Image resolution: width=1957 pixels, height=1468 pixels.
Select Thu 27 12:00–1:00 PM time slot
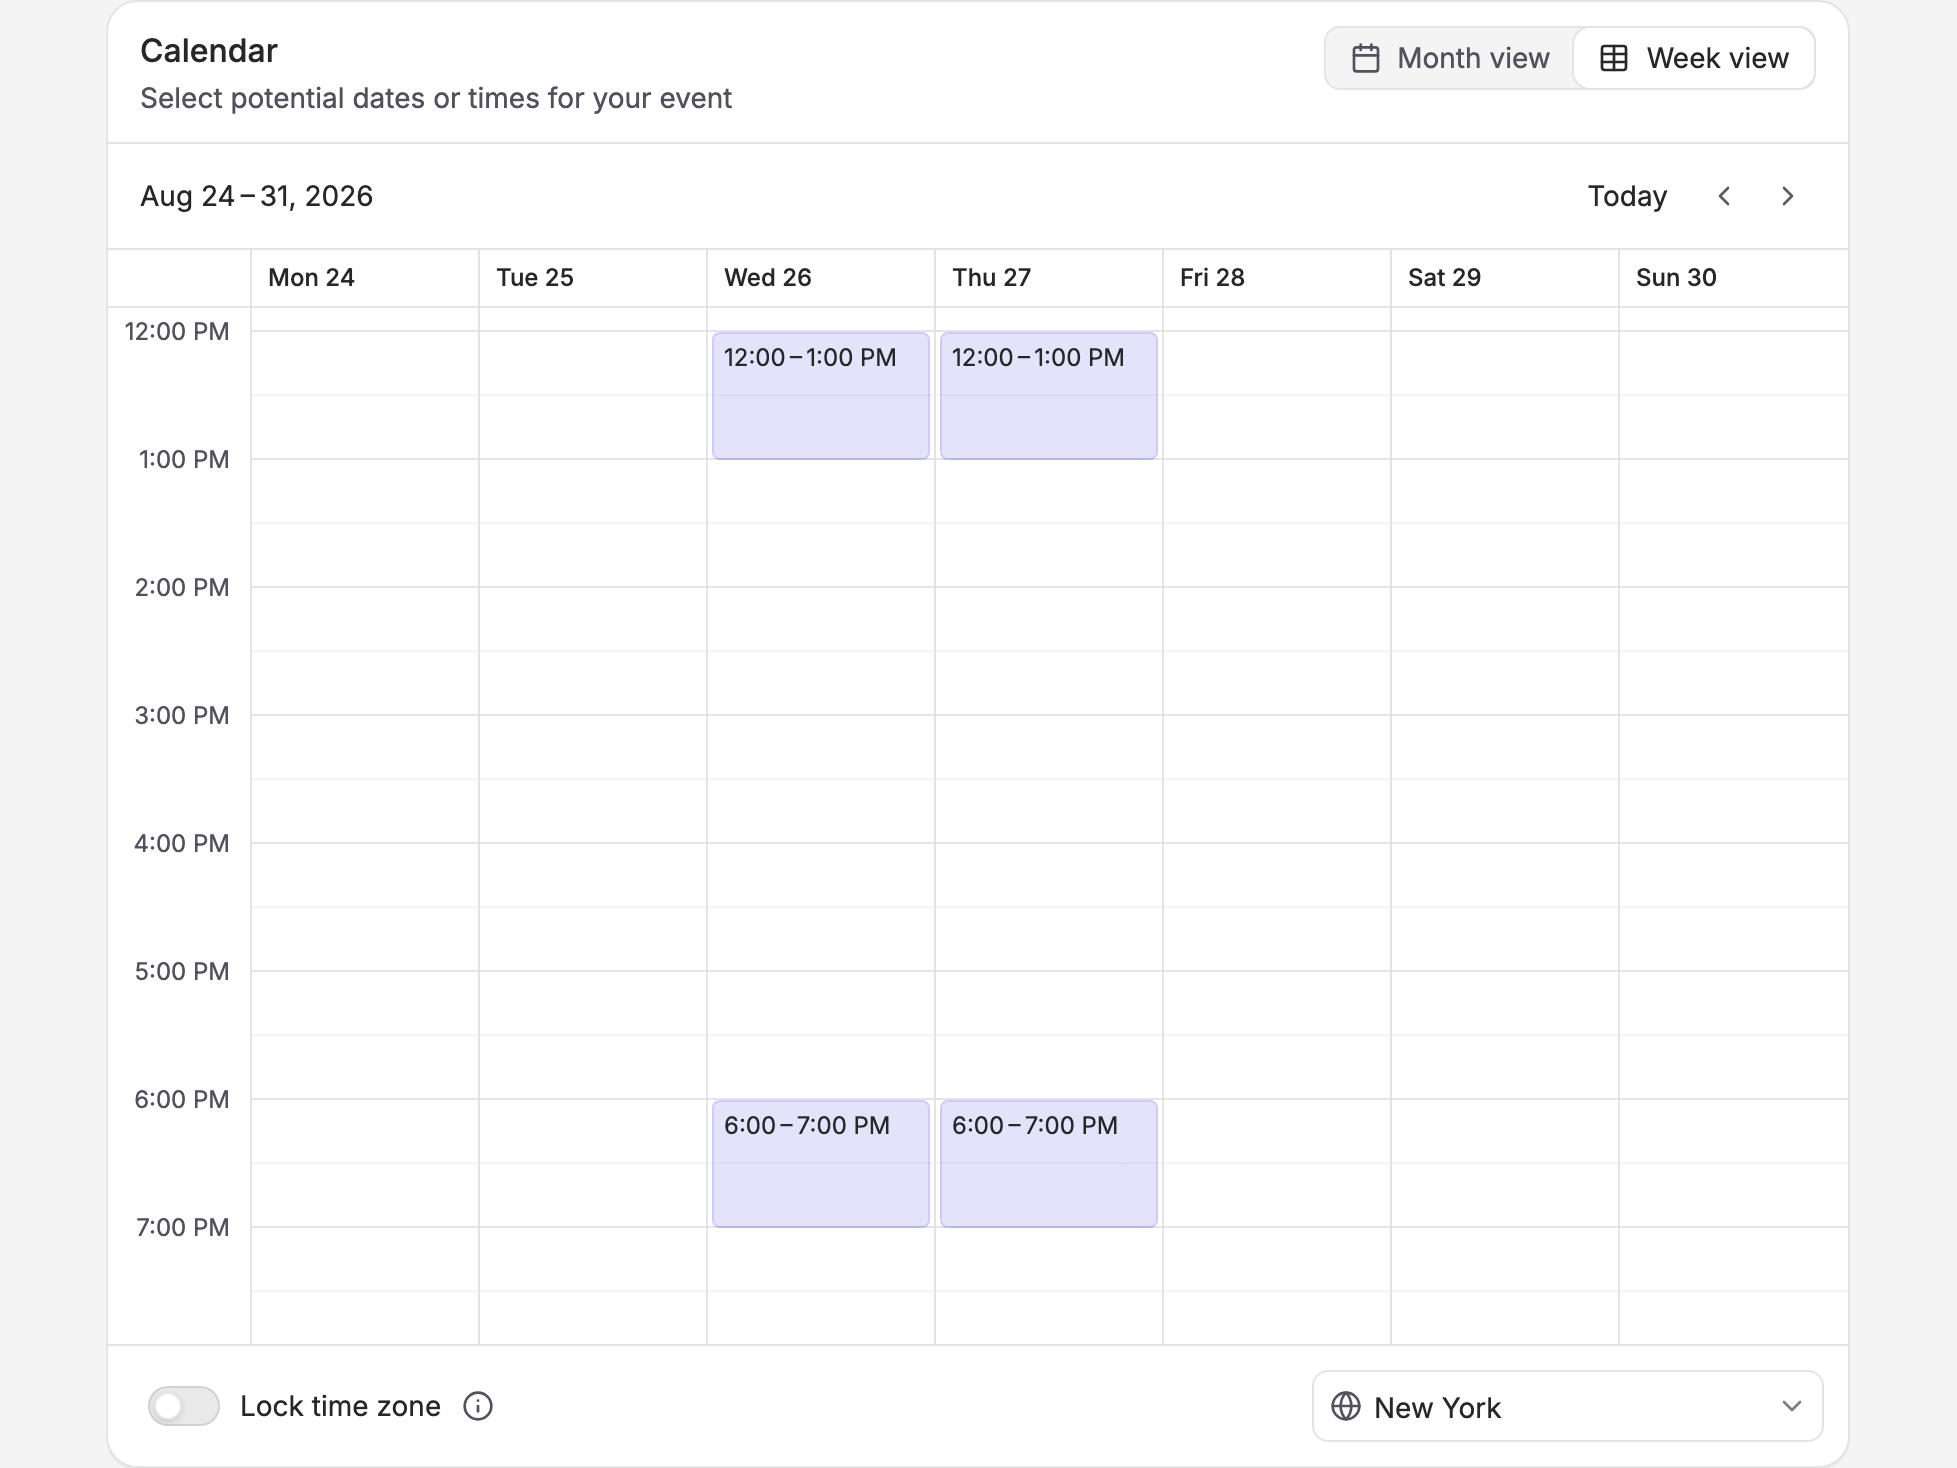pyautogui.click(x=1049, y=396)
